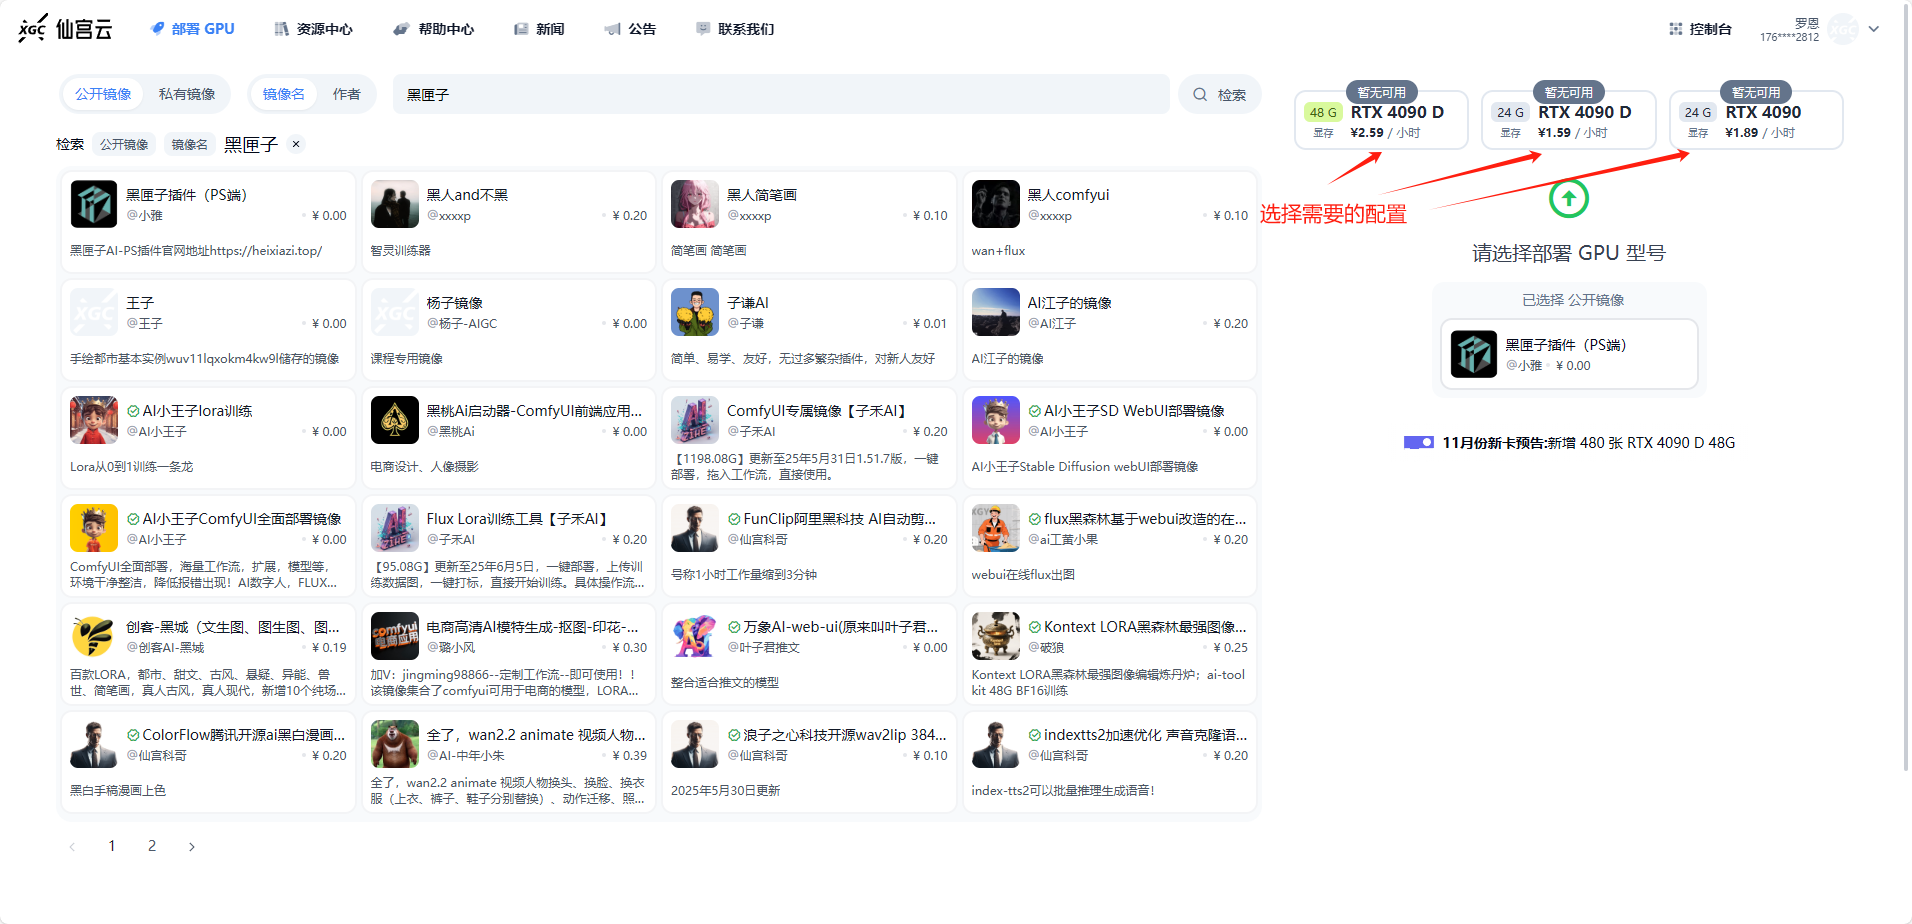Remove the 黑匣子 search tag
This screenshot has width=1912, height=924.
(x=296, y=144)
